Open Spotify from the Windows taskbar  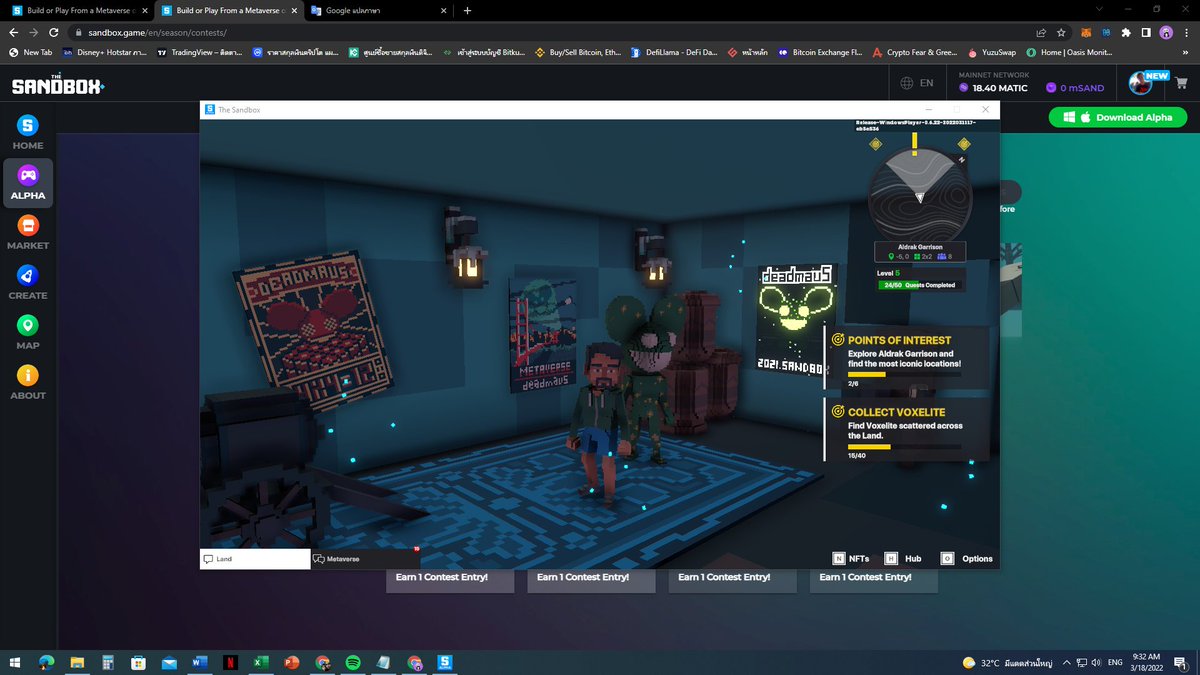pyautogui.click(x=353, y=662)
